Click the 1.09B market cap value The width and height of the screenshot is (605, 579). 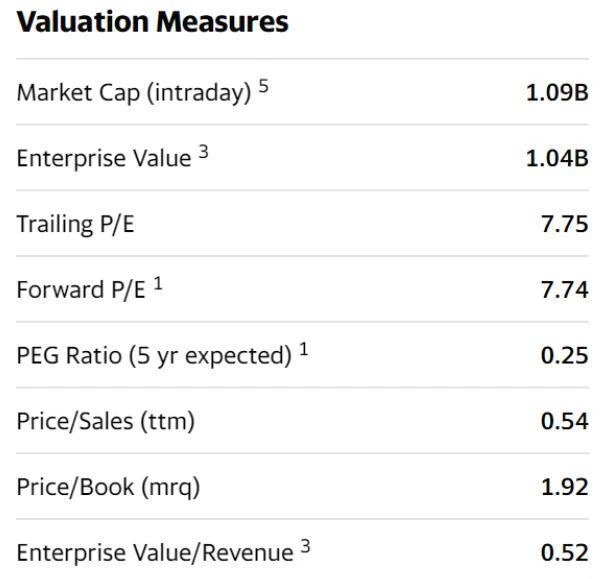coord(557,93)
